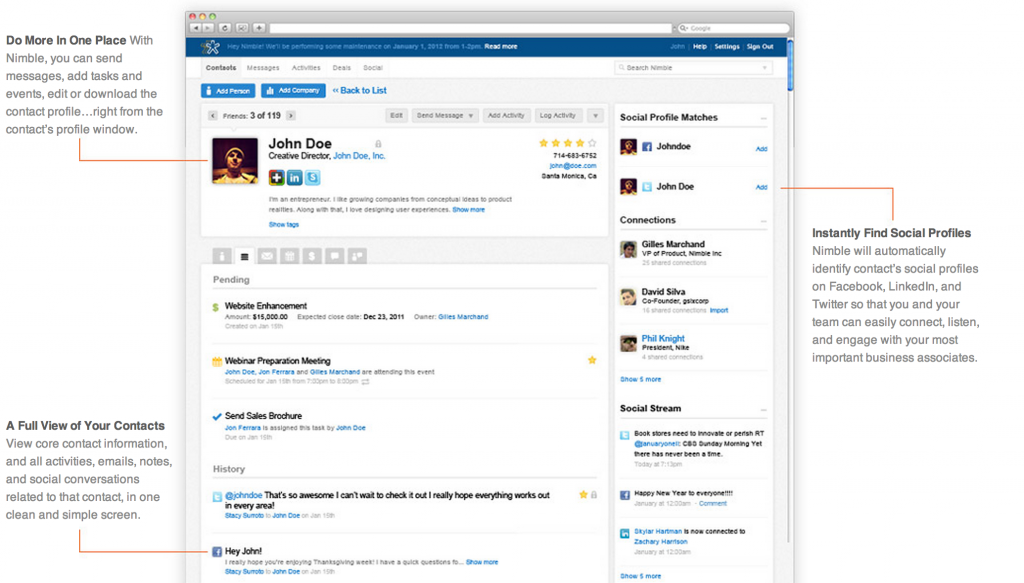Image resolution: width=1024 pixels, height=583 pixels.
Task: Open the comment bubble tab icon
Action: pyautogui.click(x=334, y=256)
